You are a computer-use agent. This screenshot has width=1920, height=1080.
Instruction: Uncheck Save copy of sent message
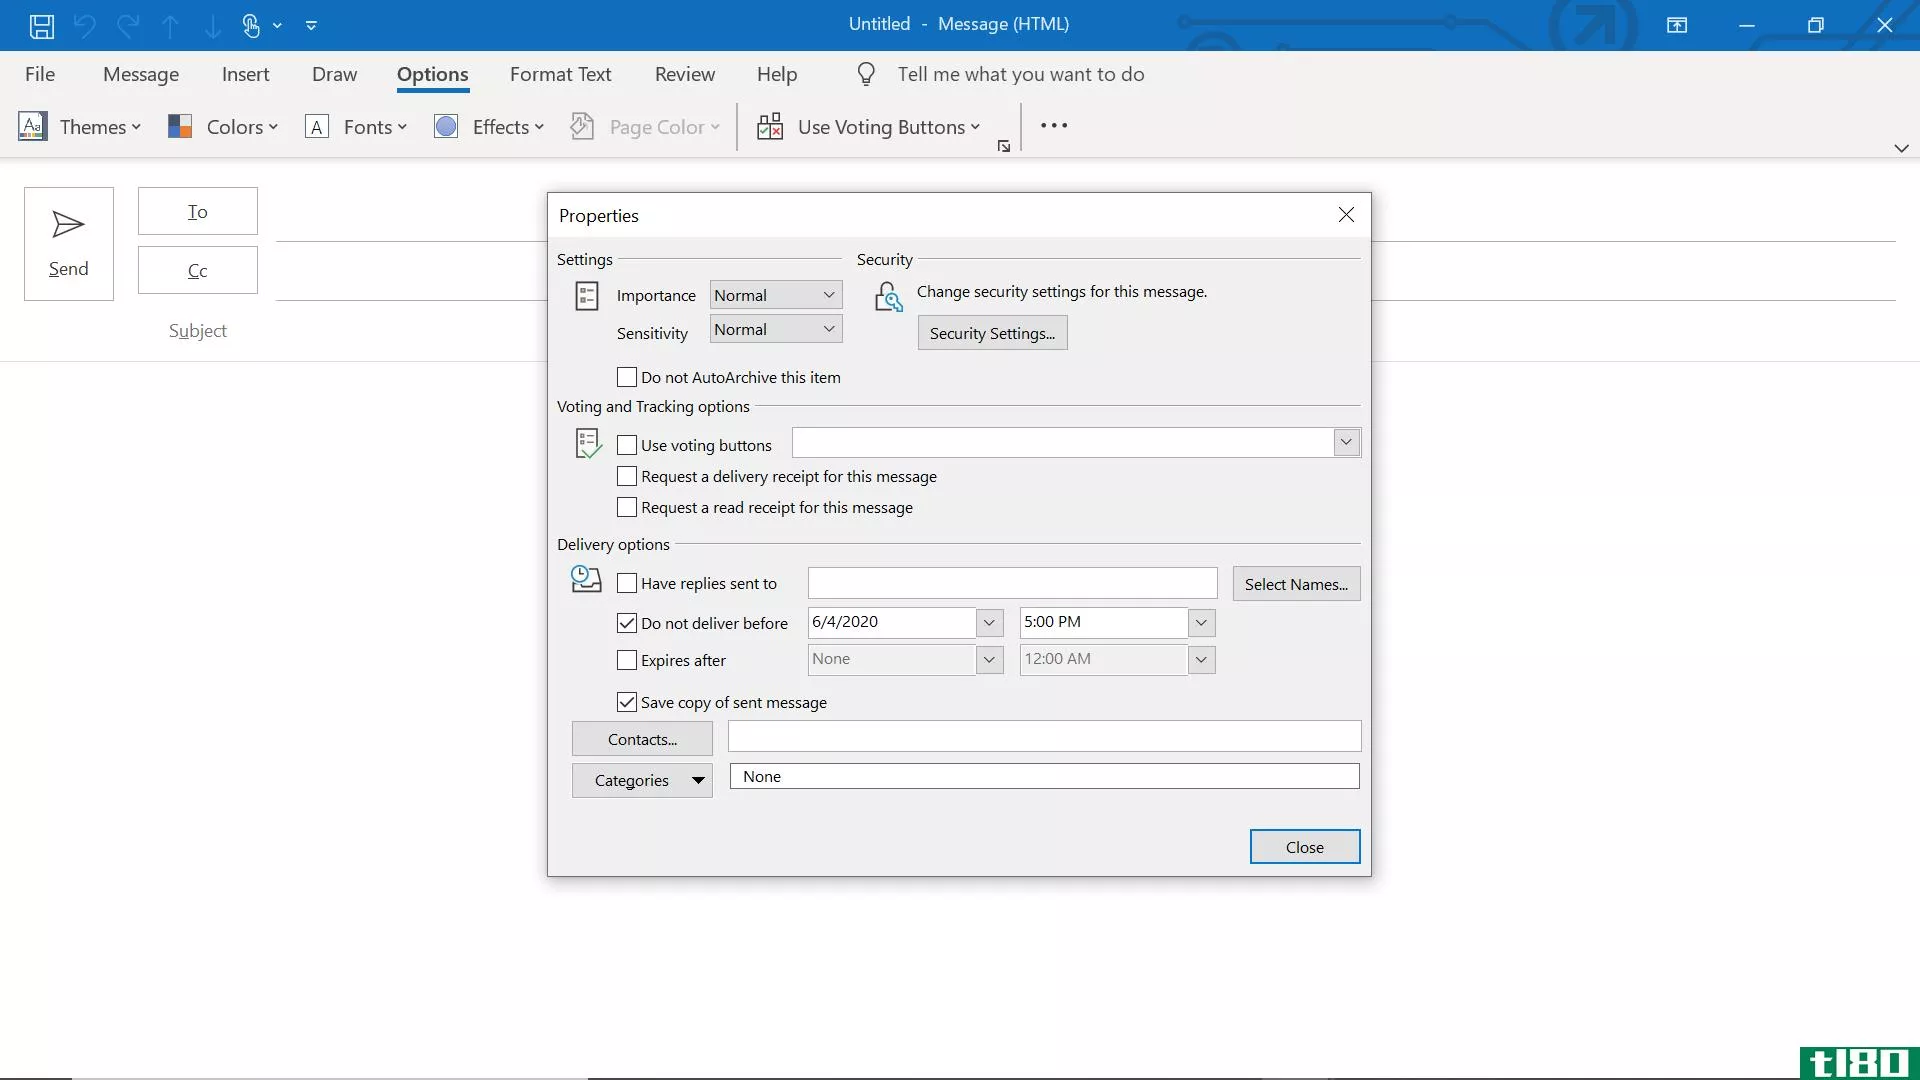point(627,702)
